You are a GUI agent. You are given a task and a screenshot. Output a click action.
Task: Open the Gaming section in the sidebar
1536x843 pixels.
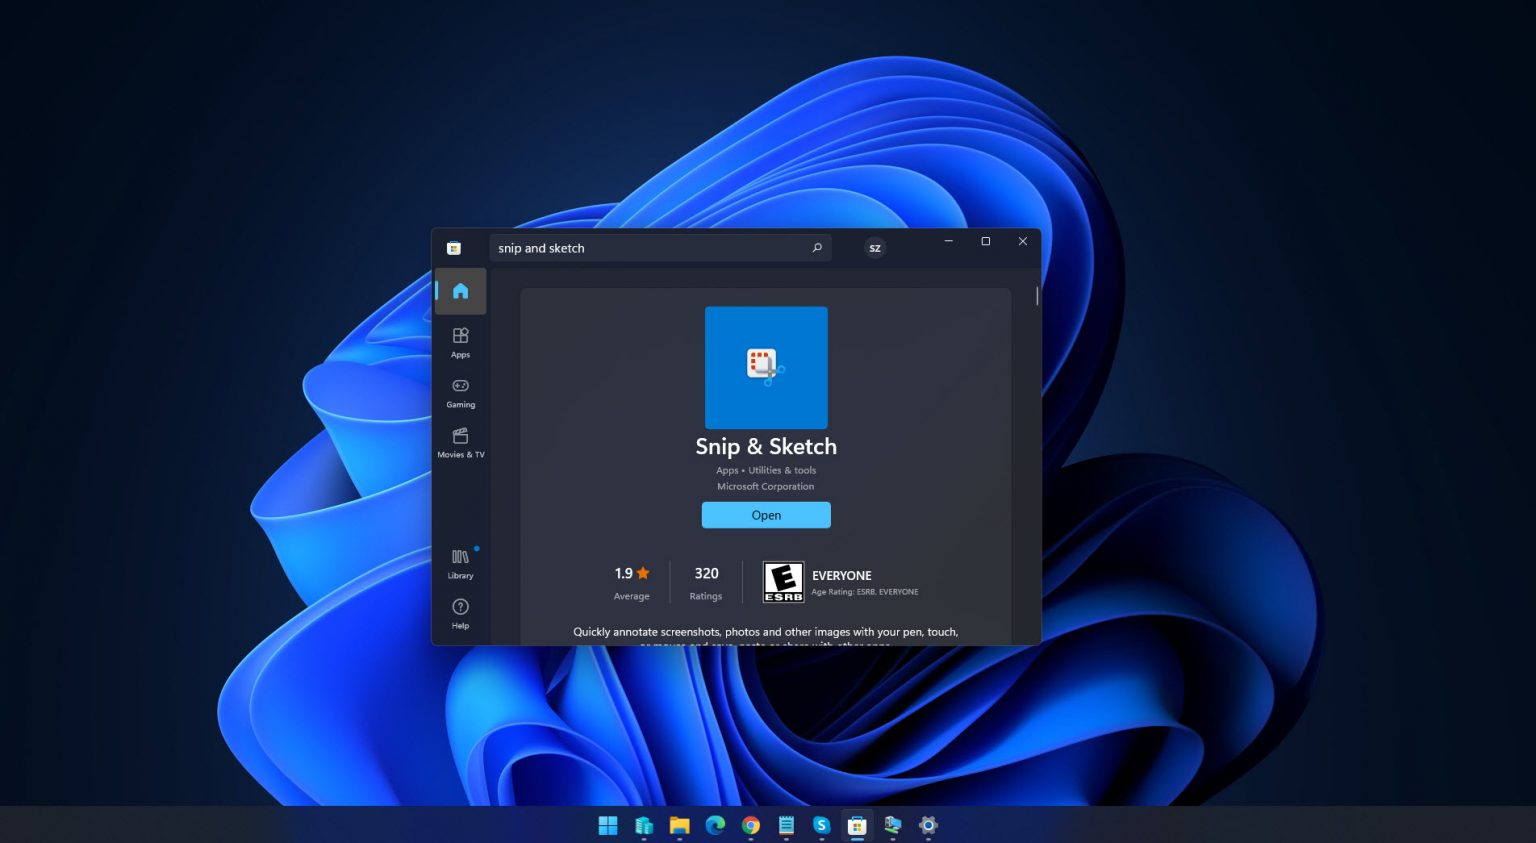point(460,391)
